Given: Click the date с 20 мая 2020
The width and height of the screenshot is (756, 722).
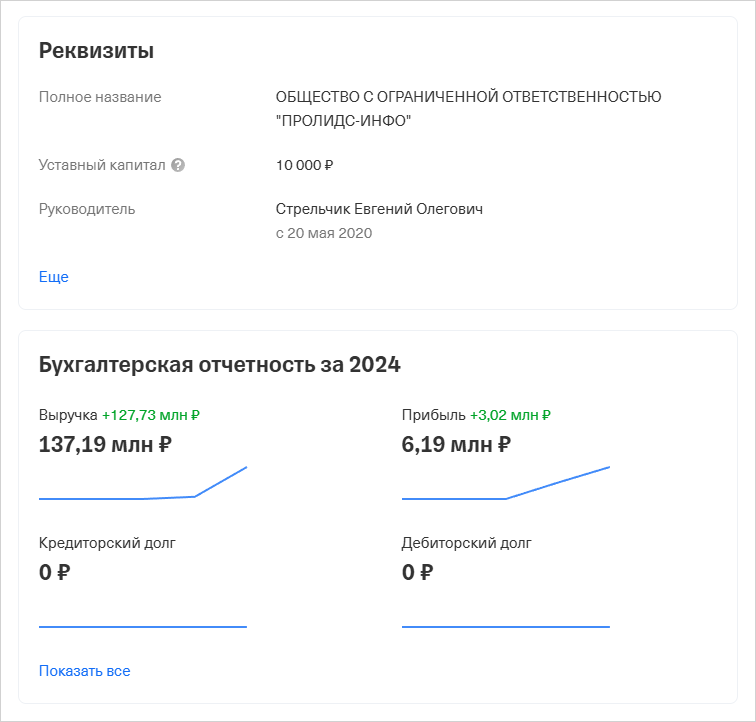Looking at the screenshot, I should point(323,233).
